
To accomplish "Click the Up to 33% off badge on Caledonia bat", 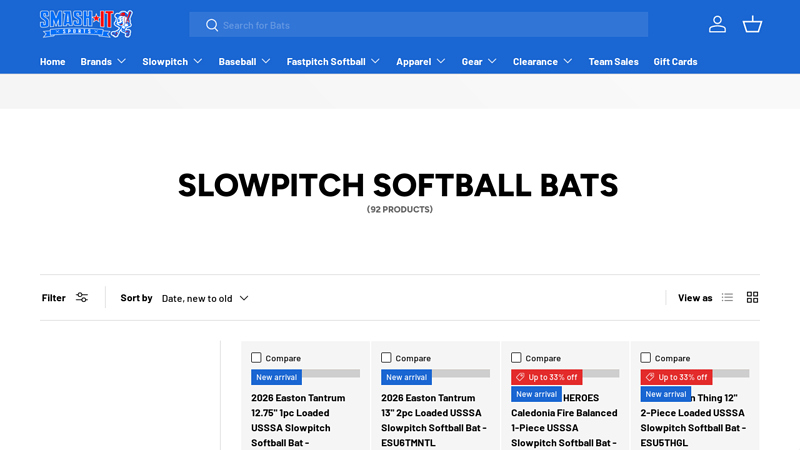I will point(546,377).
